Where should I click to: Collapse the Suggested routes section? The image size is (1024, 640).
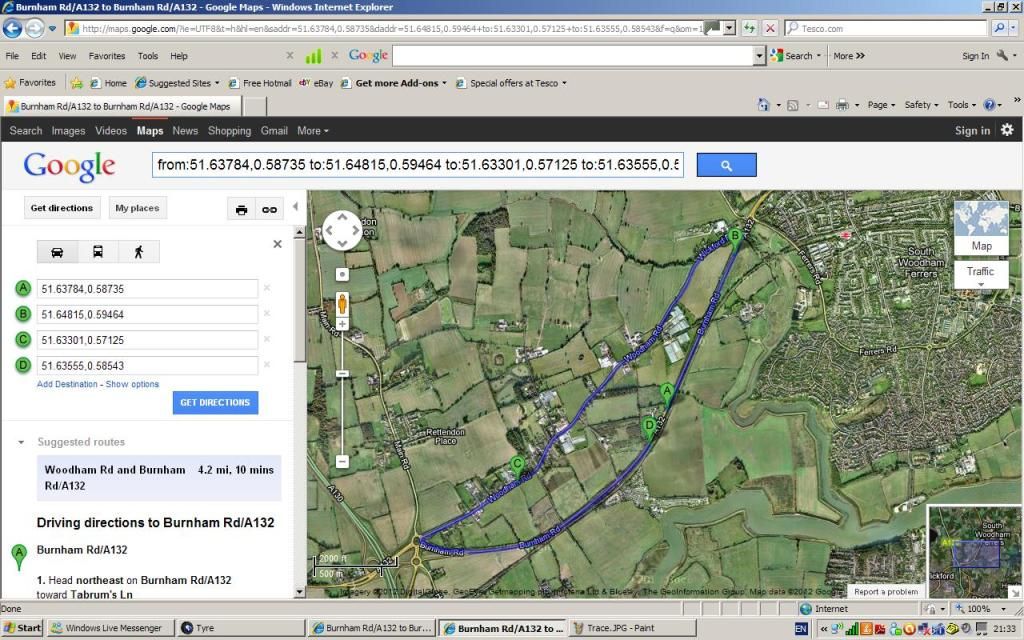click(x=21, y=442)
